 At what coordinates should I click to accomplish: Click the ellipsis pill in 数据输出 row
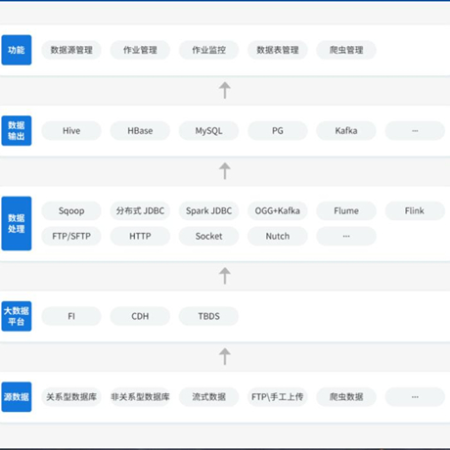415,131
